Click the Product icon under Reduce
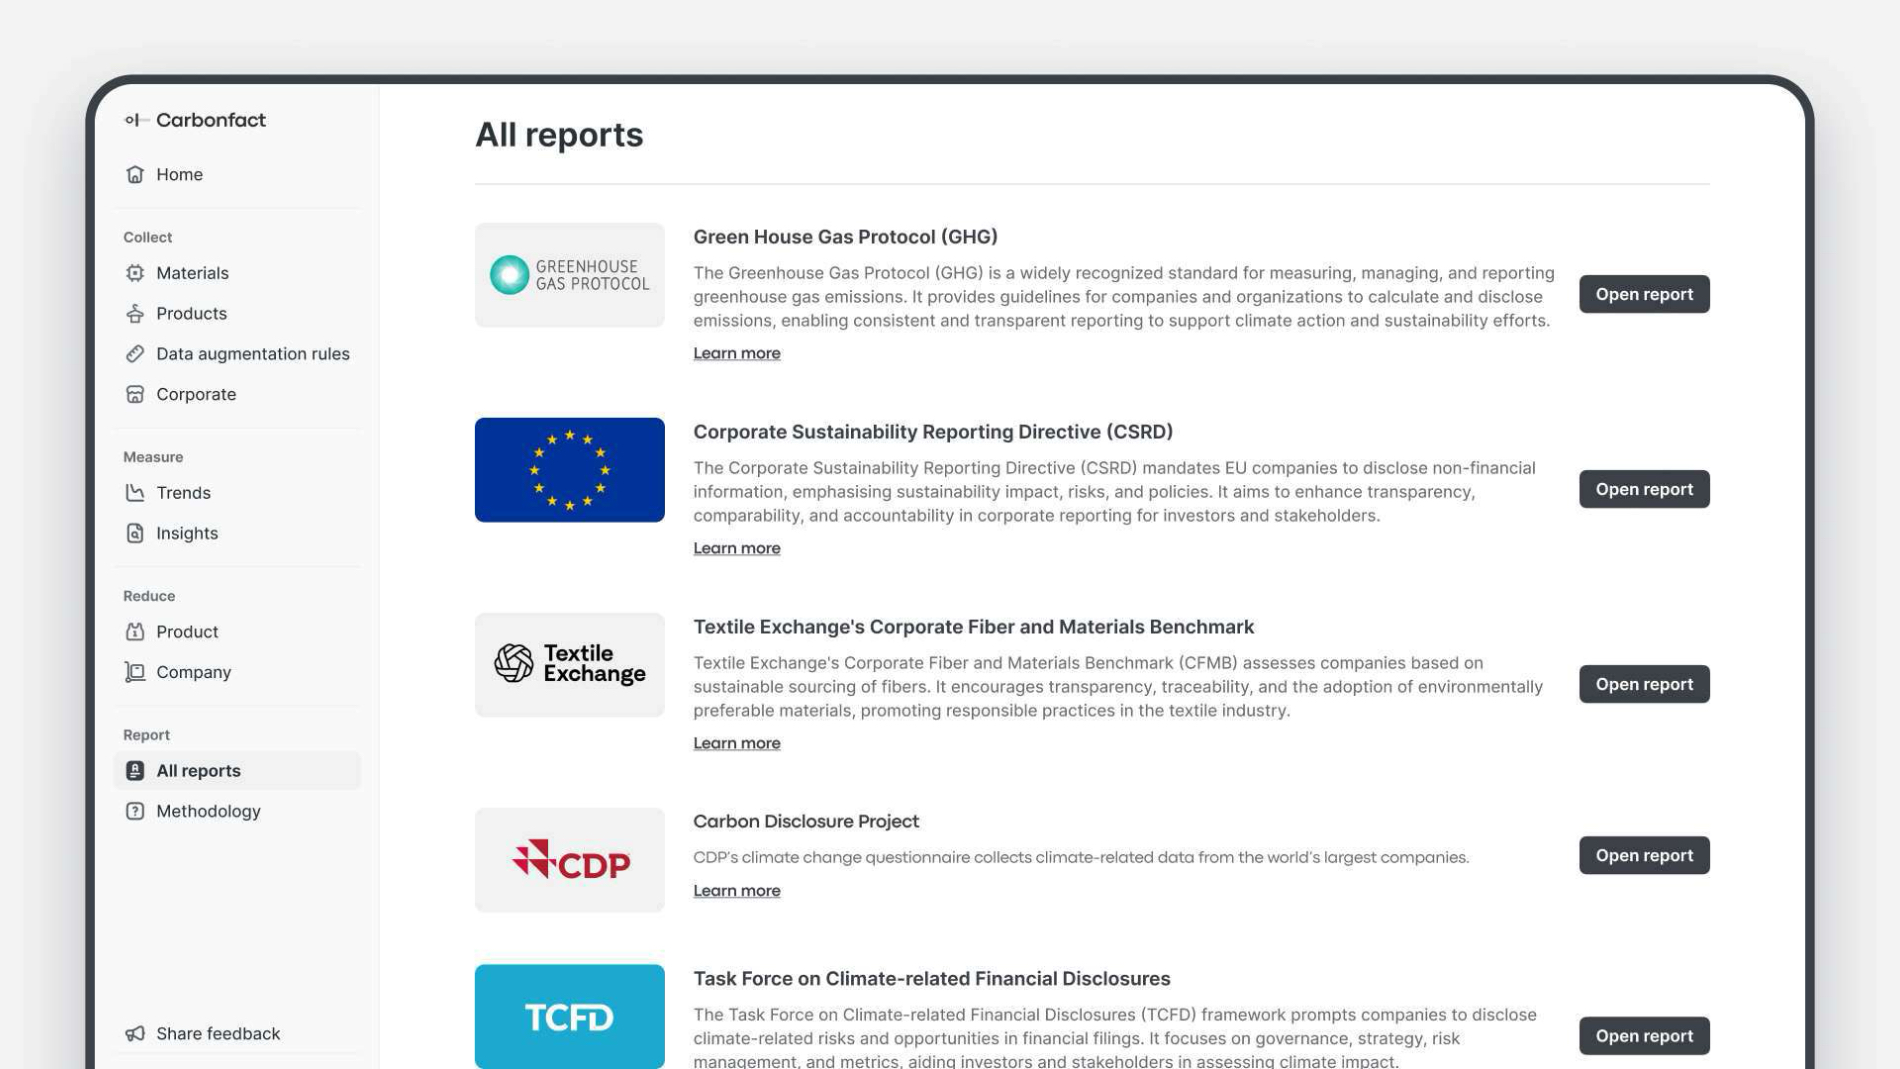Screen dimensions: 1900x1069 (135, 632)
